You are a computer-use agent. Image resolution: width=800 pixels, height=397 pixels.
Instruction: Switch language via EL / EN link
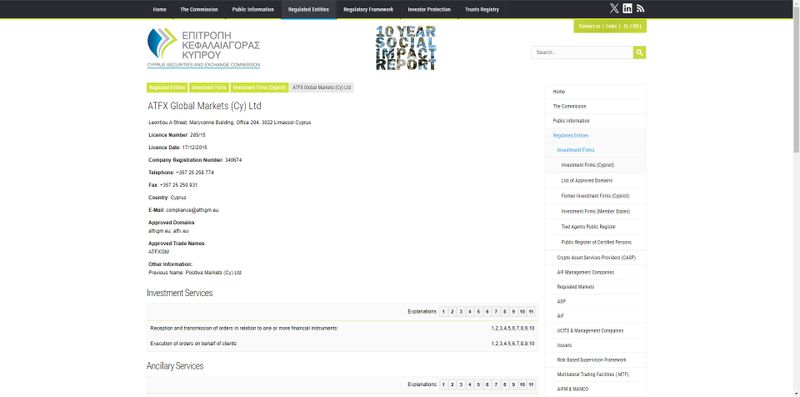632,26
